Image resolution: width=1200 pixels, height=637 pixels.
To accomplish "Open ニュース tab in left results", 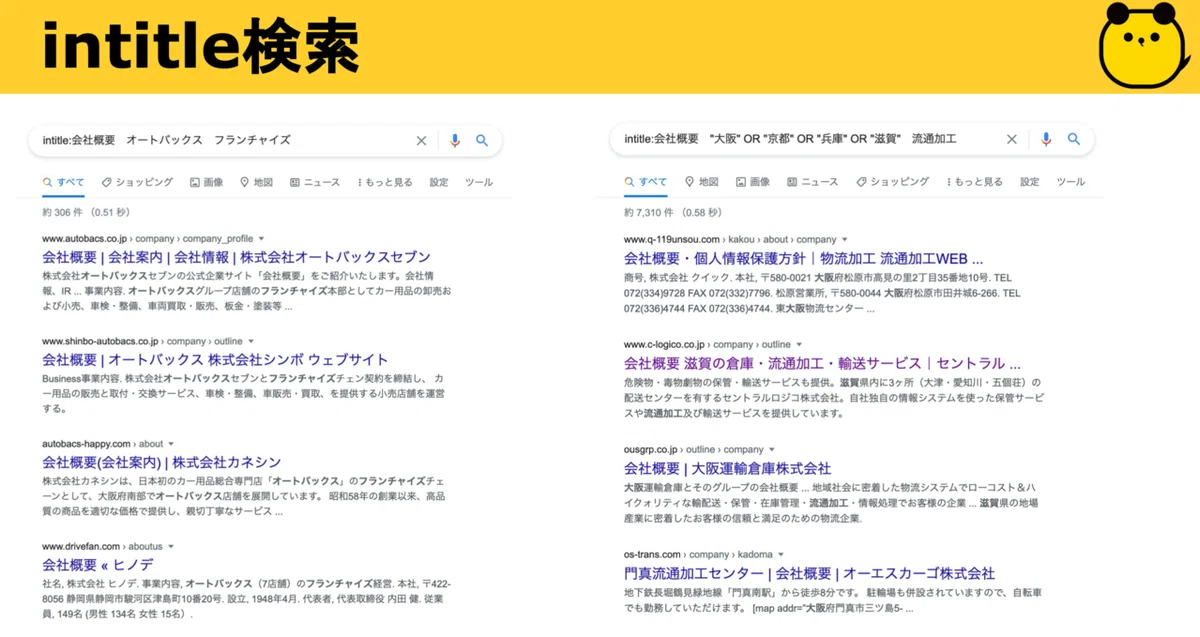I will point(315,183).
